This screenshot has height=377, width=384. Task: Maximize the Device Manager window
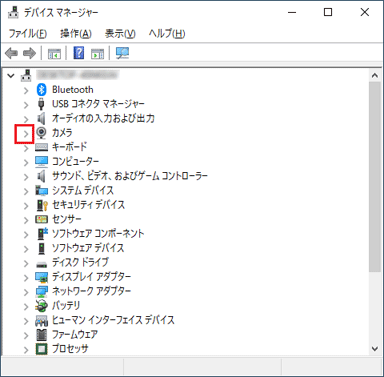coord(328,12)
